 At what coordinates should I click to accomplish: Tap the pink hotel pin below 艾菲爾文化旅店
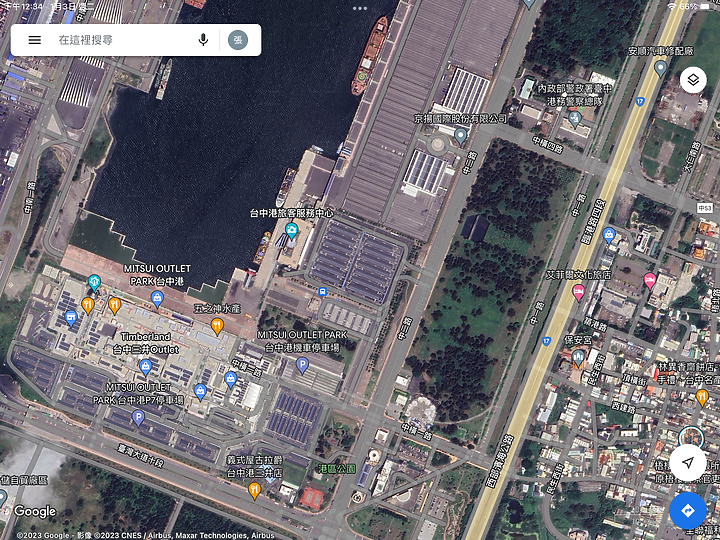(579, 292)
